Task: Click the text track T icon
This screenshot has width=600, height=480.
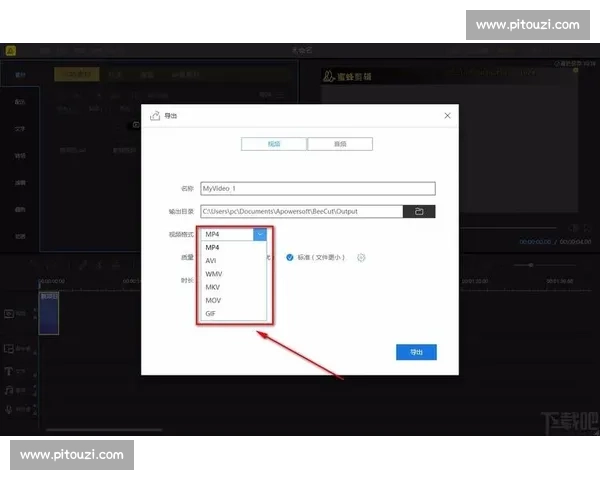Action: (8, 371)
